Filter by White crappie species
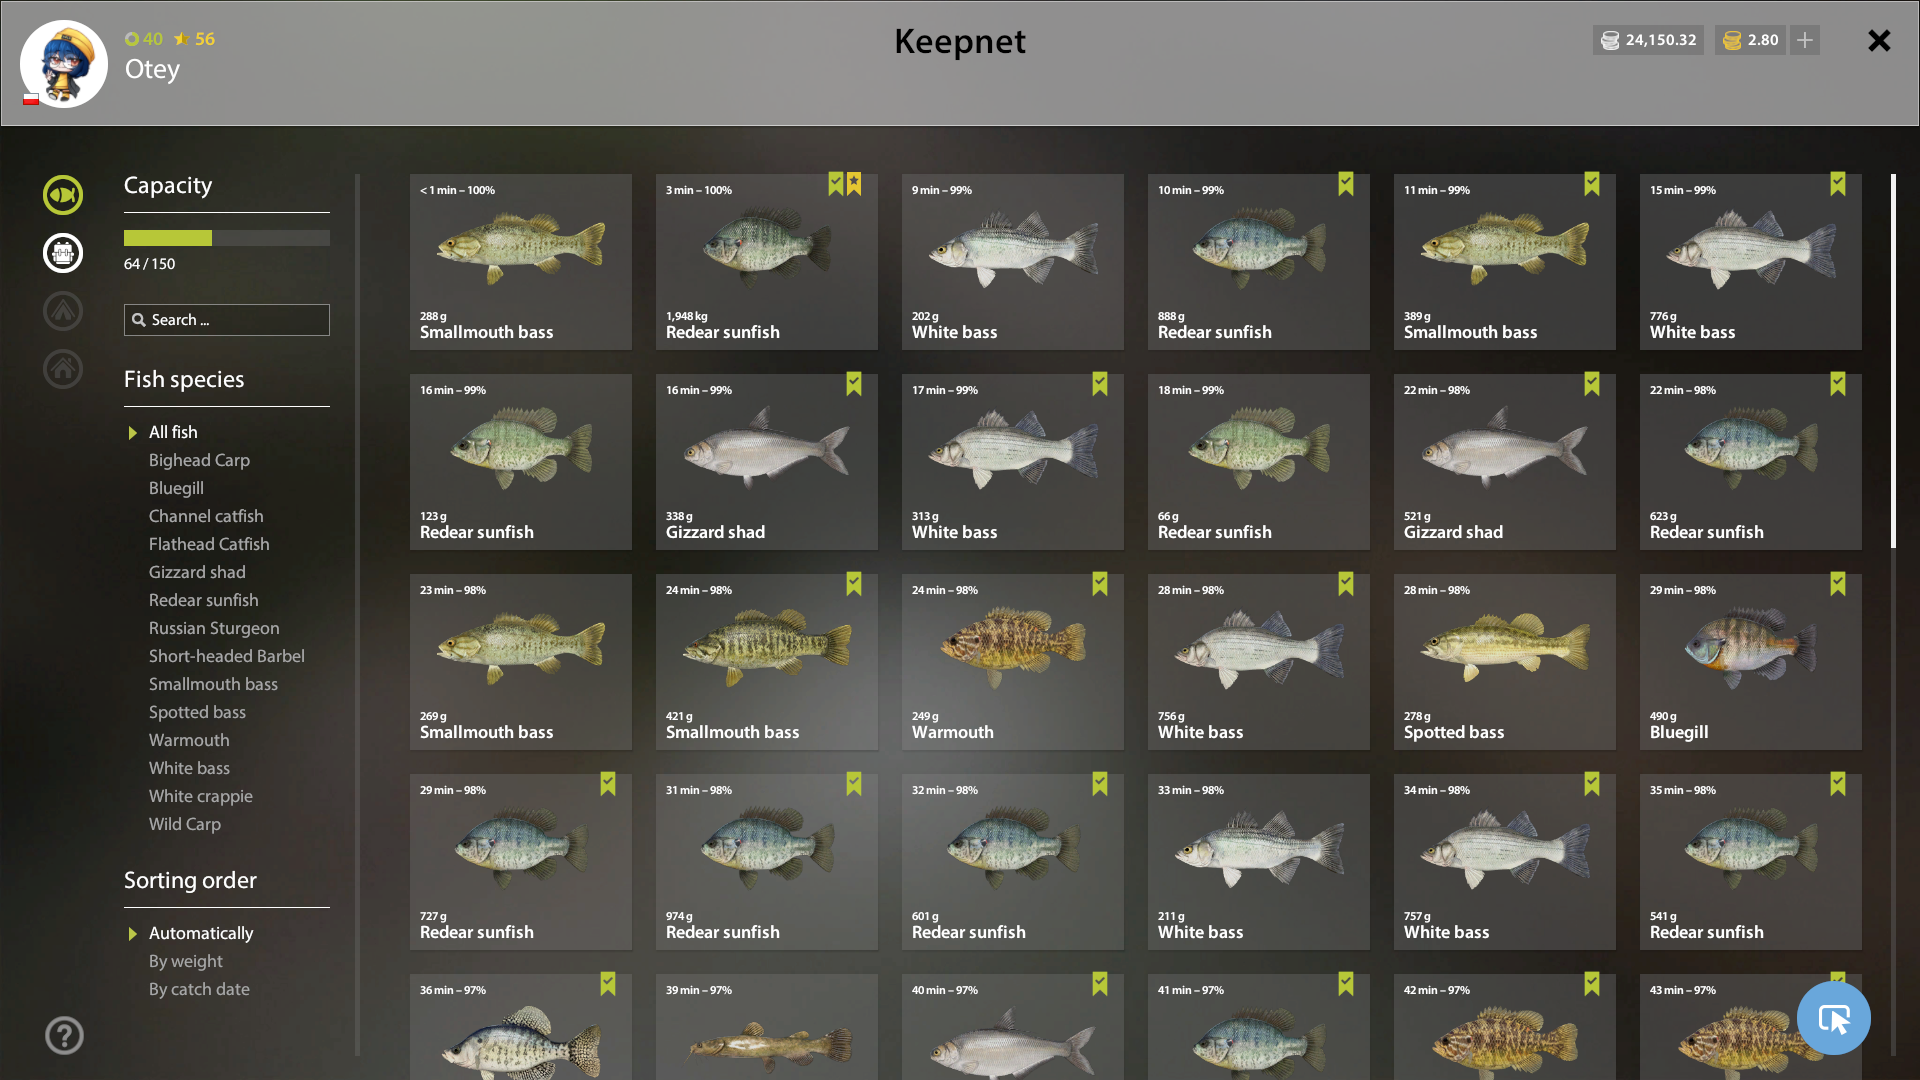Screen dimensions: 1920x1080 200,796
